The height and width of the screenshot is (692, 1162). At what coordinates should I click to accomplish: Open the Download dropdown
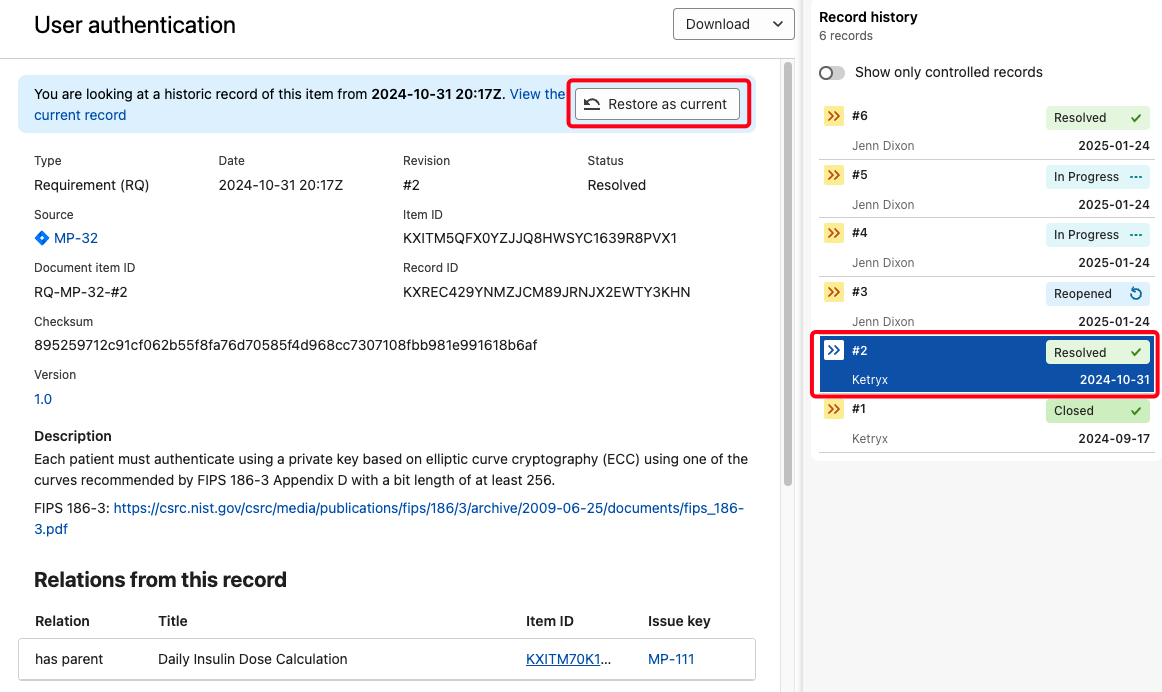pos(734,24)
